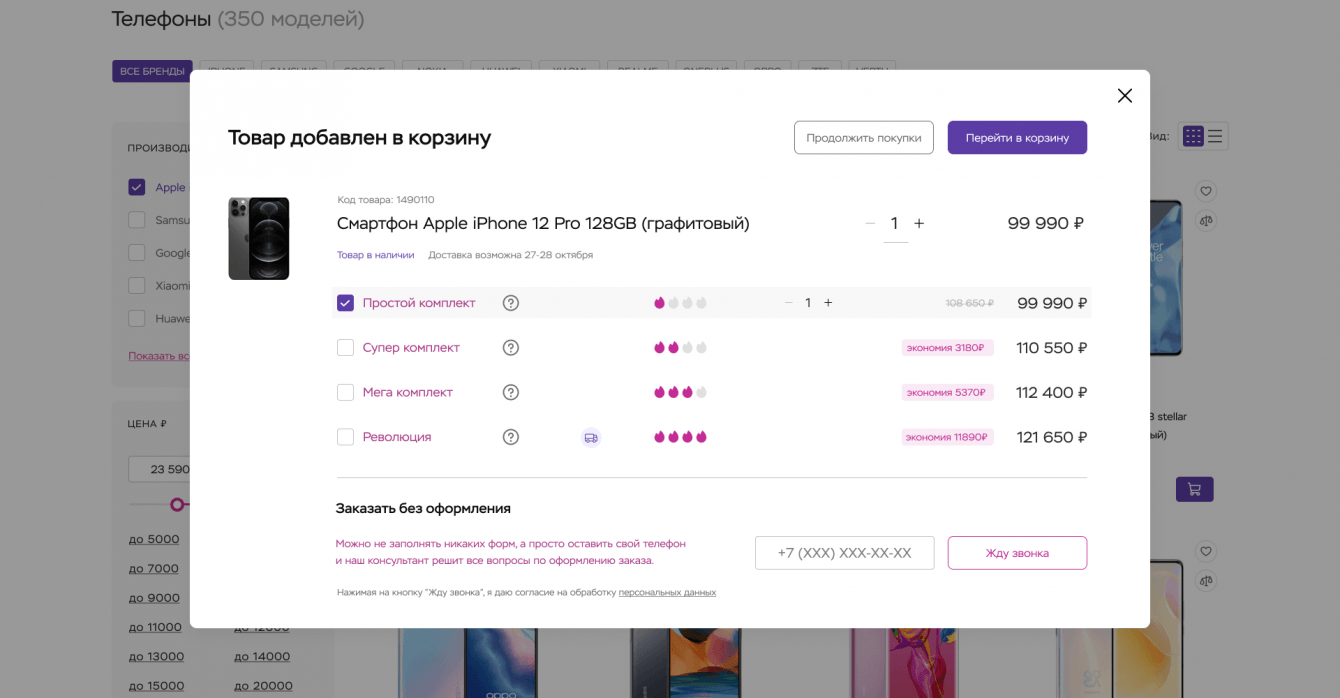Click help icon next to Простой комплект
The height and width of the screenshot is (698, 1340).
coord(511,303)
